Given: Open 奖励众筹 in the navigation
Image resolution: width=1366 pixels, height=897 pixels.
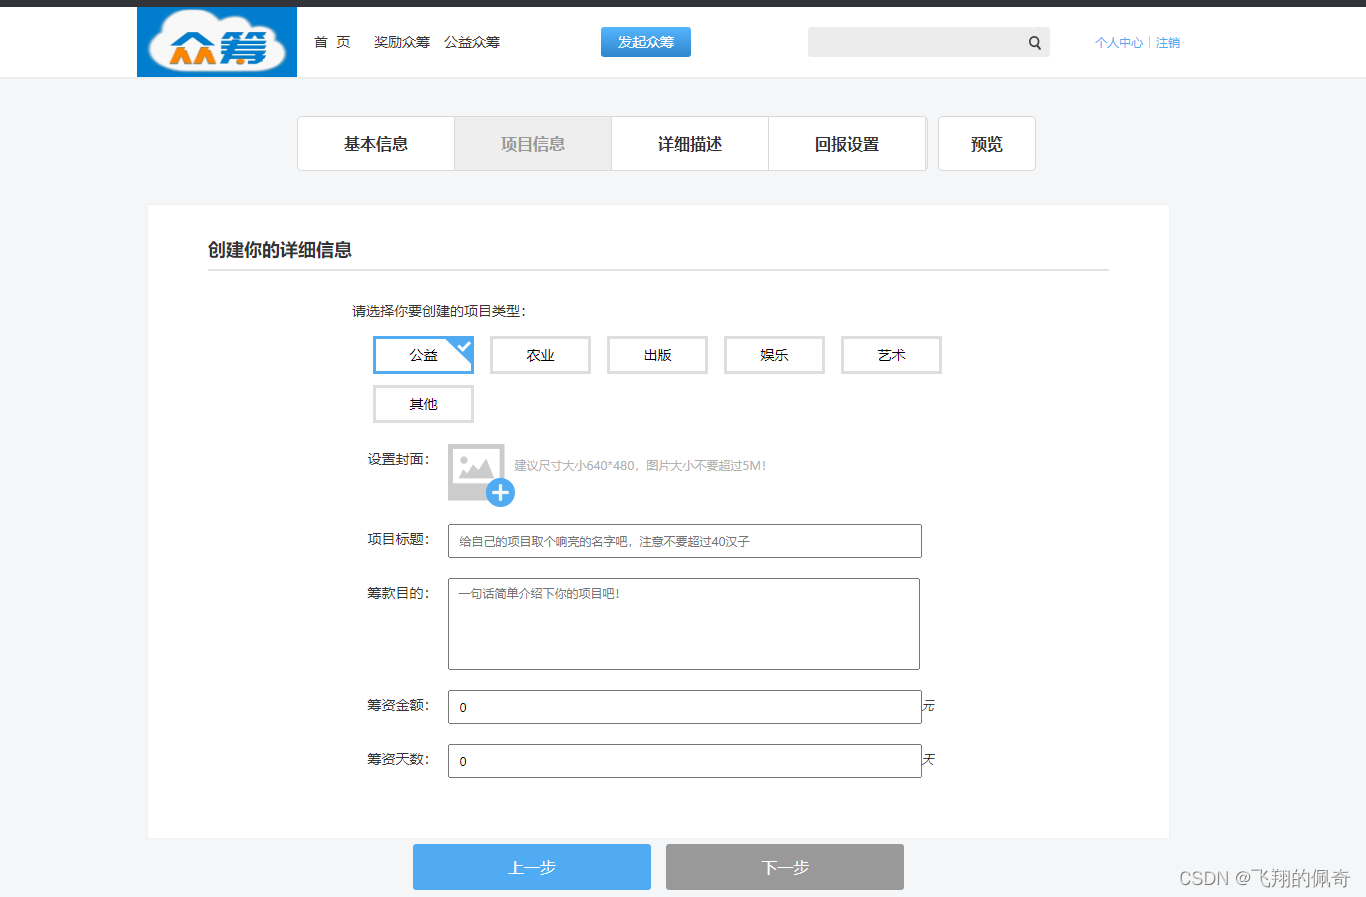Looking at the screenshot, I should point(402,42).
